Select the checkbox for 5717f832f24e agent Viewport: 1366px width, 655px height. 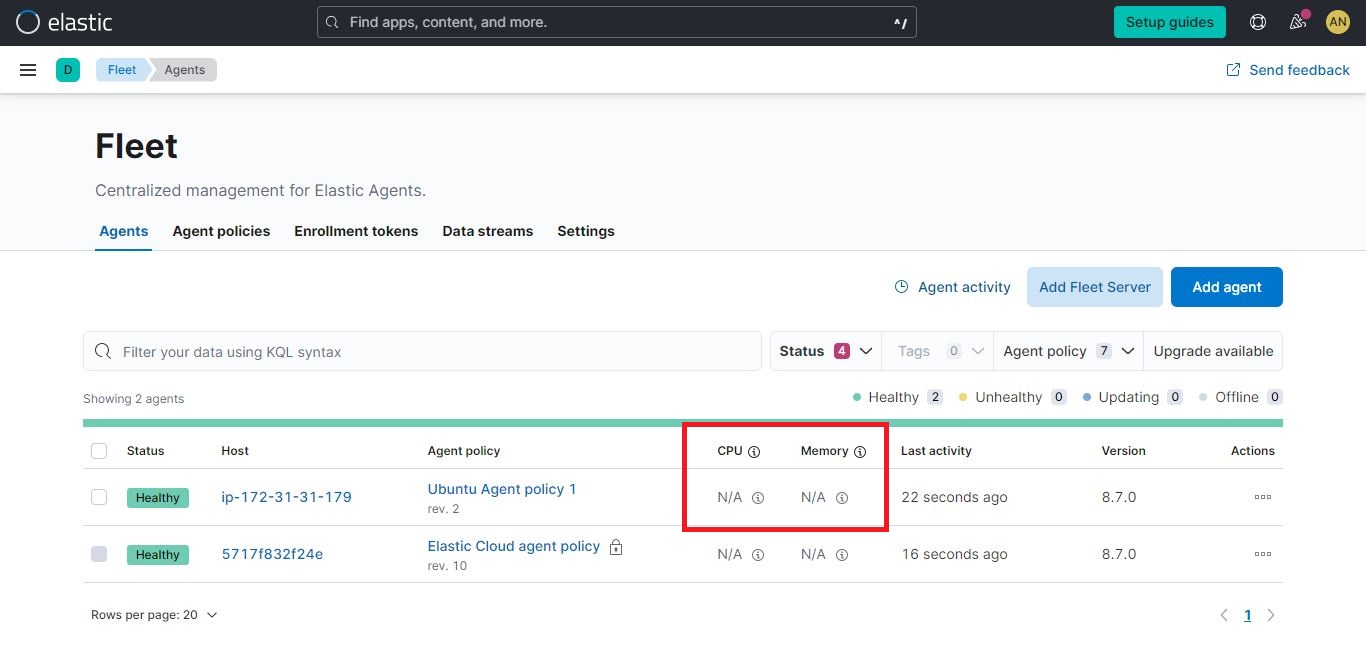(99, 554)
